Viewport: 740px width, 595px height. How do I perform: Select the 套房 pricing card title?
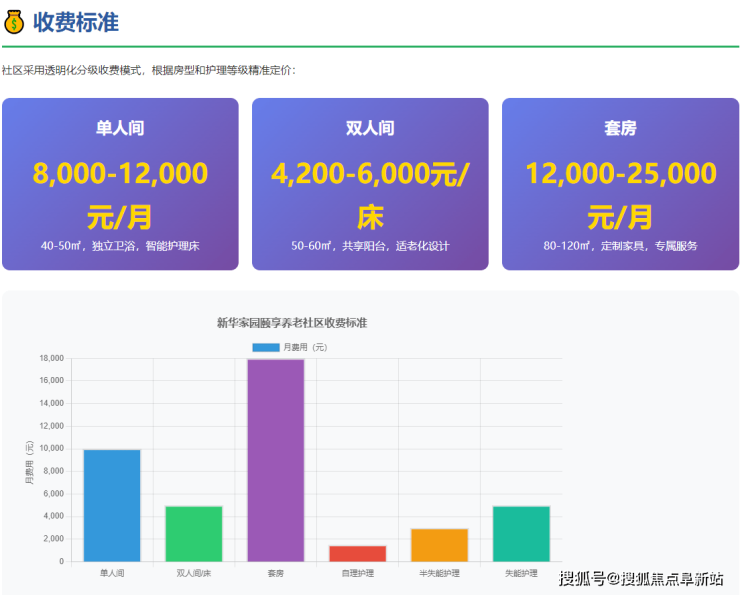[x=620, y=128]
